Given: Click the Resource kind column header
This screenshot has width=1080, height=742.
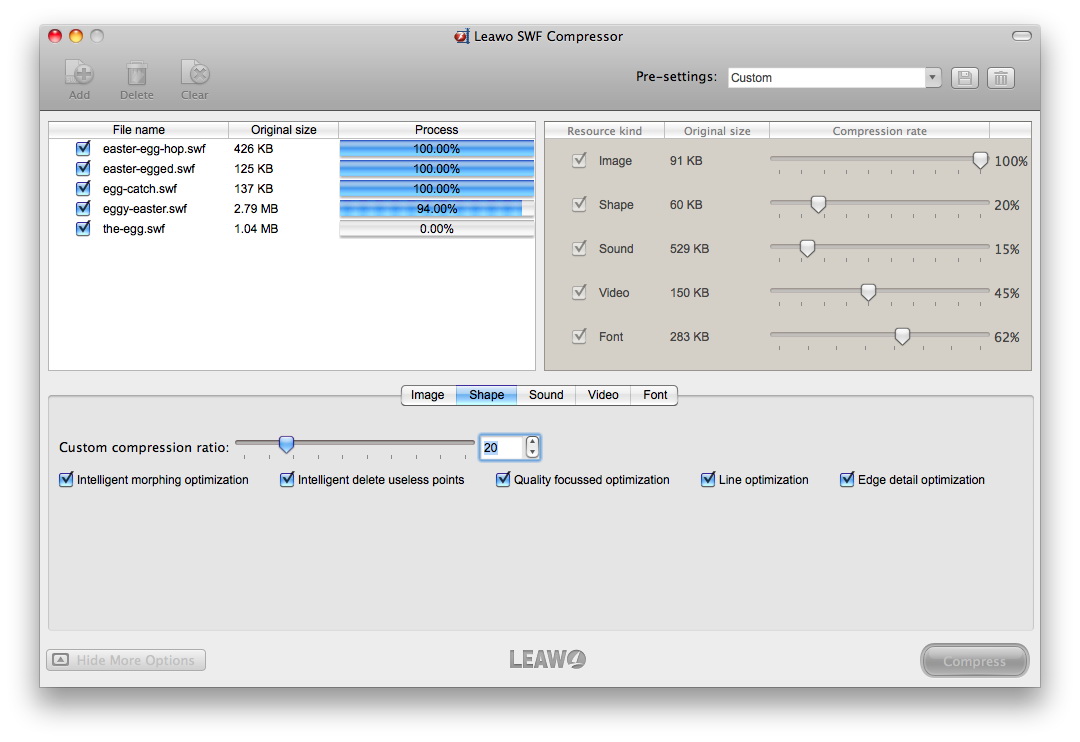Looking at the screenshot, I should [605, 131].
